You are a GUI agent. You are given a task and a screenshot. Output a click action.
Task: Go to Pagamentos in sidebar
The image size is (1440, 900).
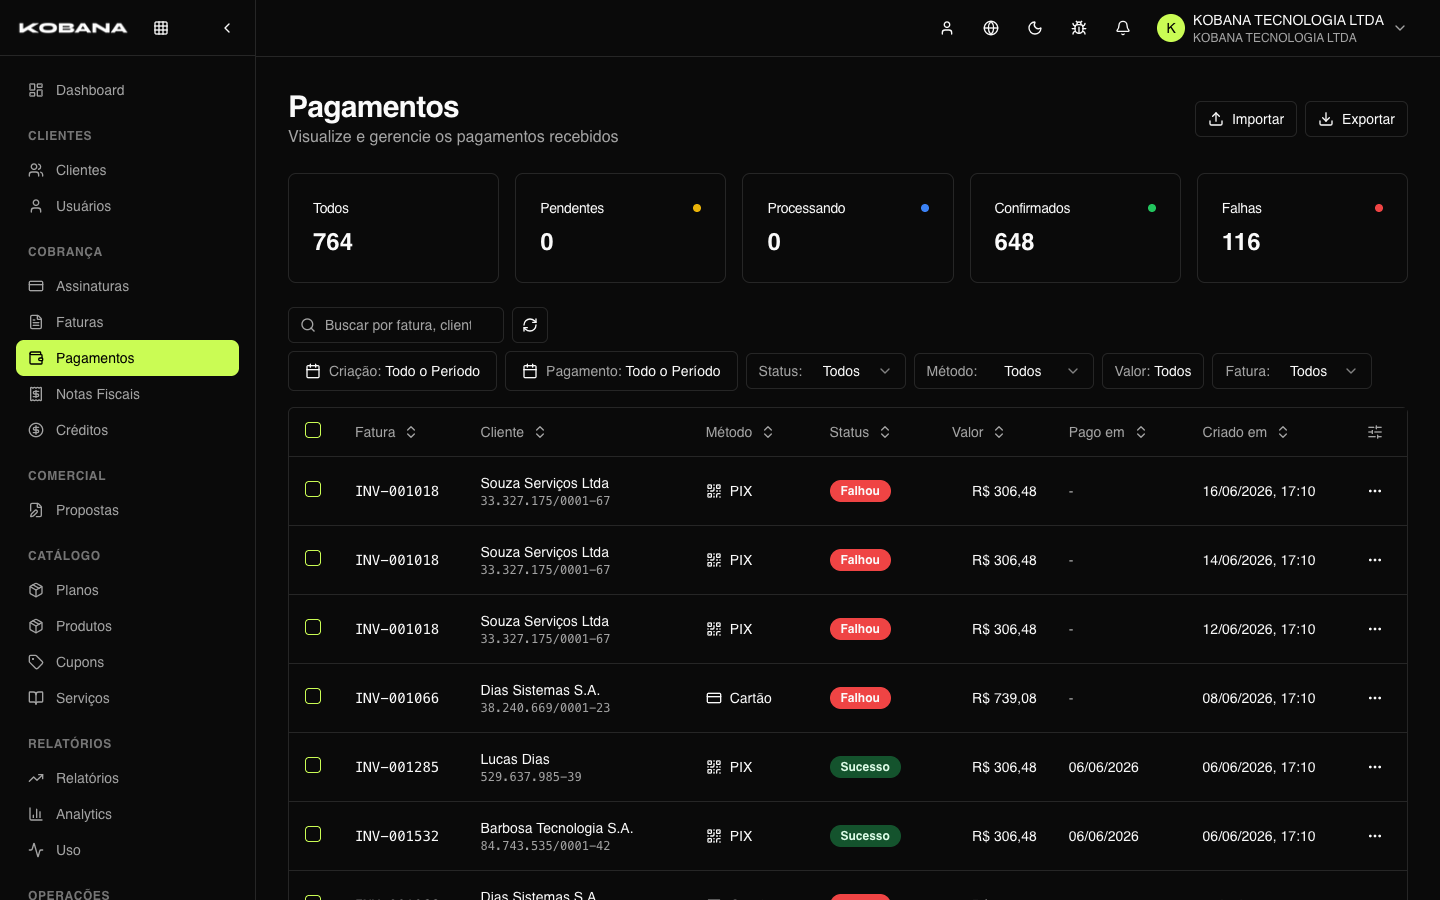coord(127,358)
